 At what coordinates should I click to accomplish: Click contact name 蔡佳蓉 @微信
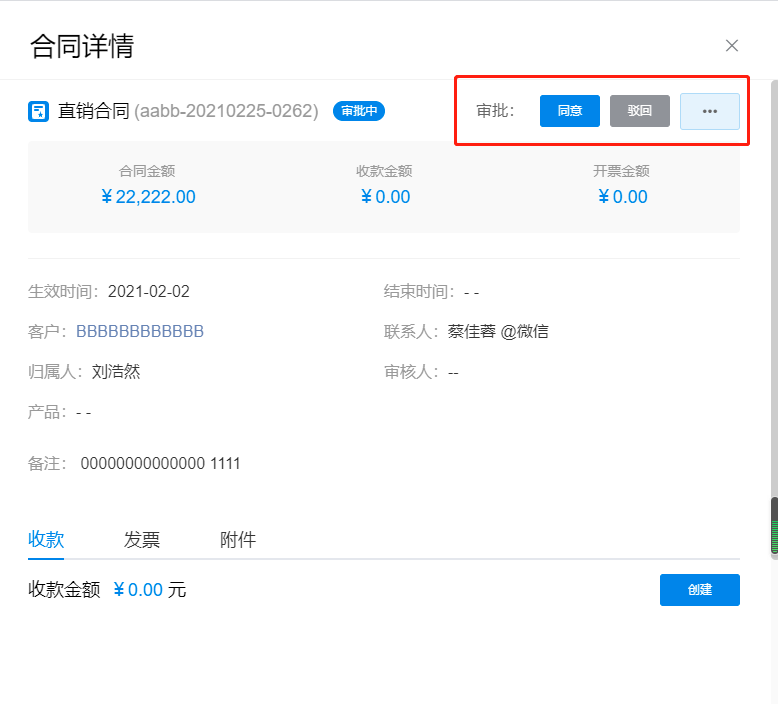(497, 331)
